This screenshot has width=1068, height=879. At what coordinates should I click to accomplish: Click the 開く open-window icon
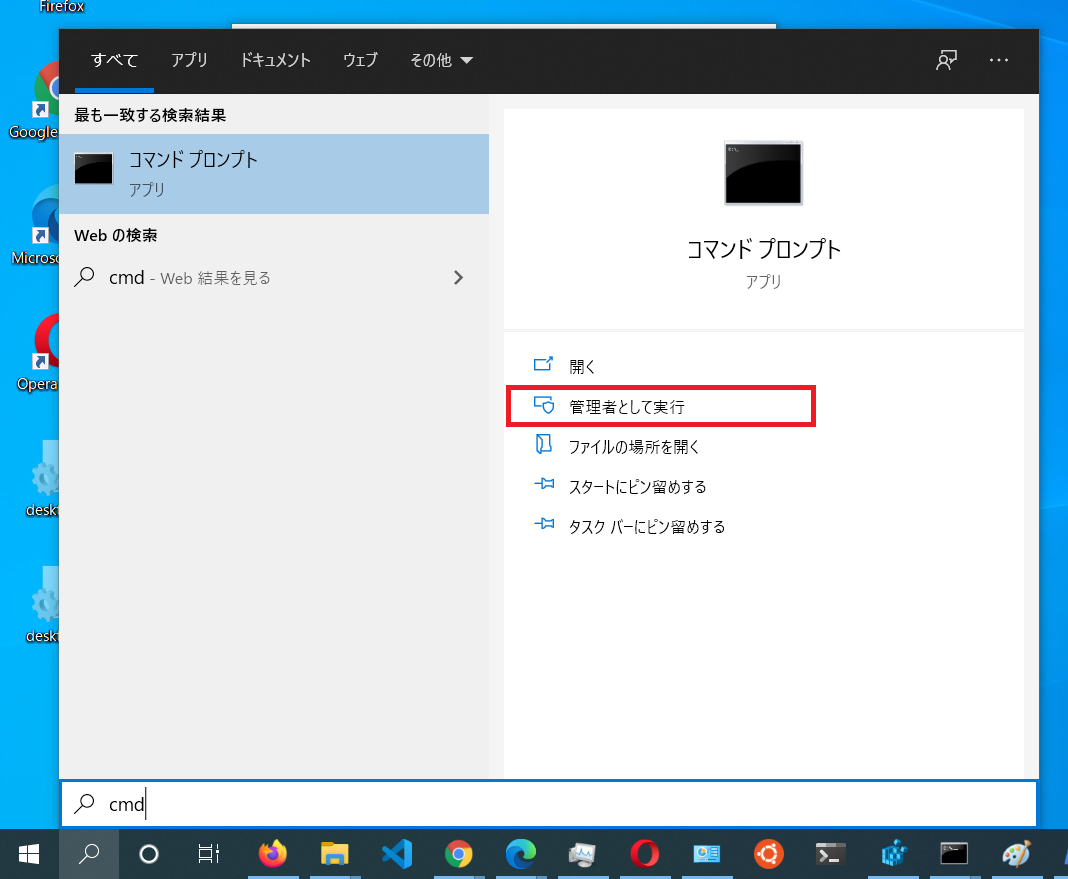click(x=543, y=364)
